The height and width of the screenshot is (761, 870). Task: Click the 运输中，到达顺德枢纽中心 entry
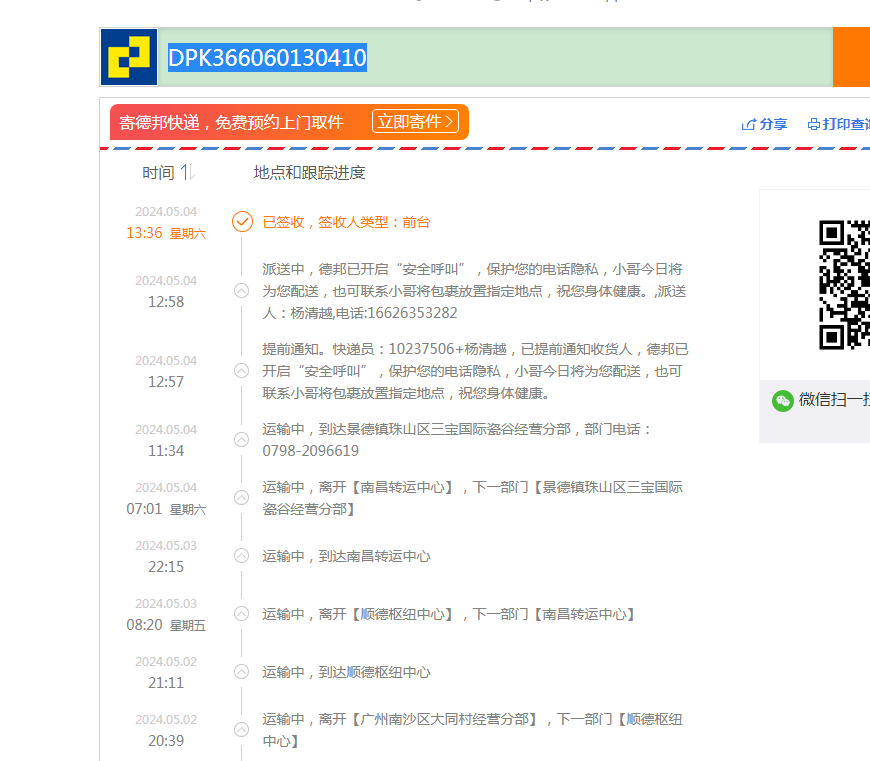pyautogui.click(x=346, y=672)
